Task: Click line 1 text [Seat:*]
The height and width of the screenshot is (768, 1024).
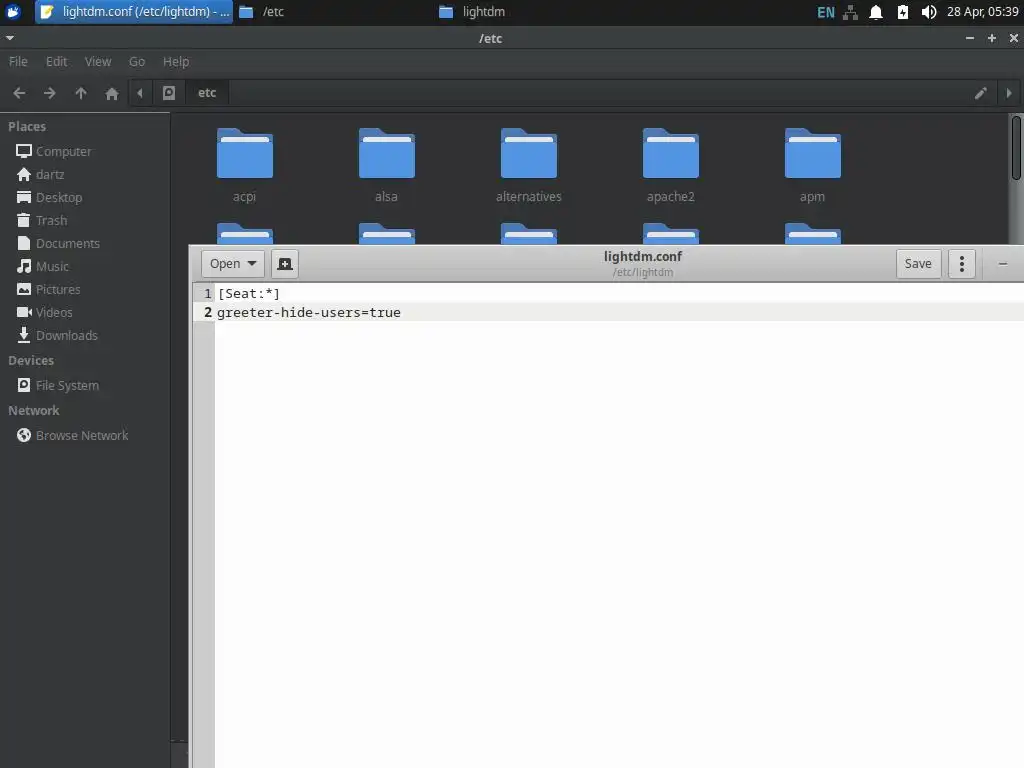Action: click(248, 294)
